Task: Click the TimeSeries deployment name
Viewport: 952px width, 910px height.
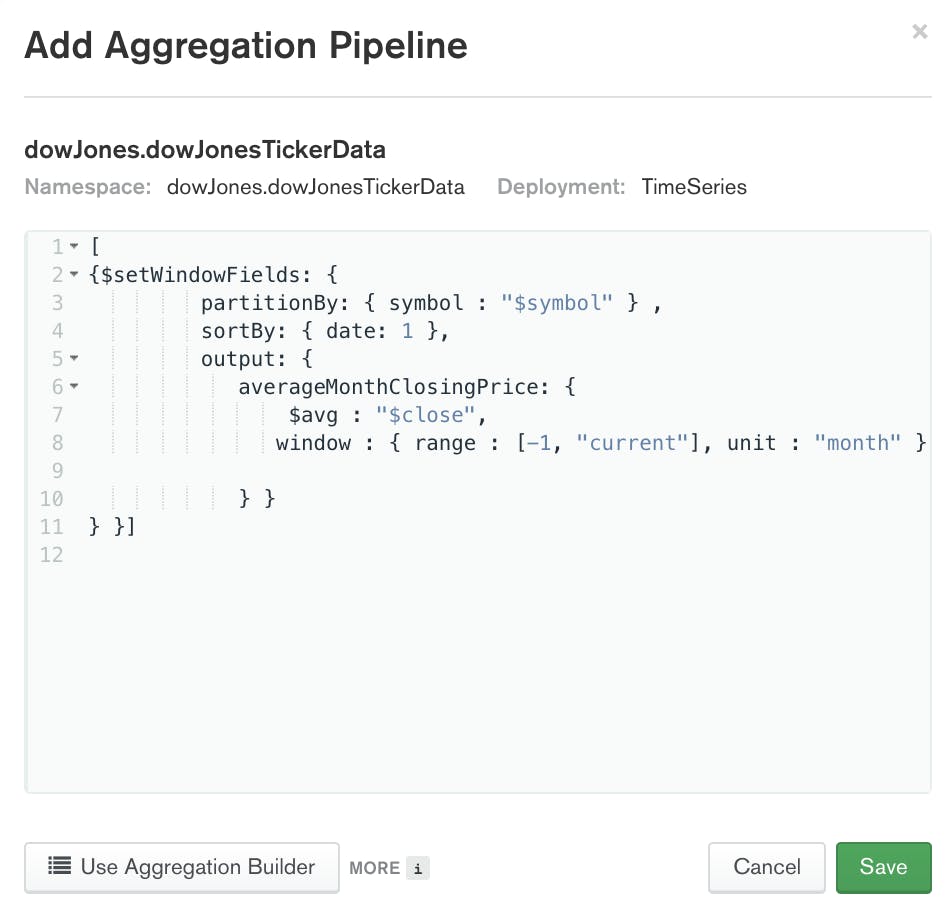Action: (694, 187)
